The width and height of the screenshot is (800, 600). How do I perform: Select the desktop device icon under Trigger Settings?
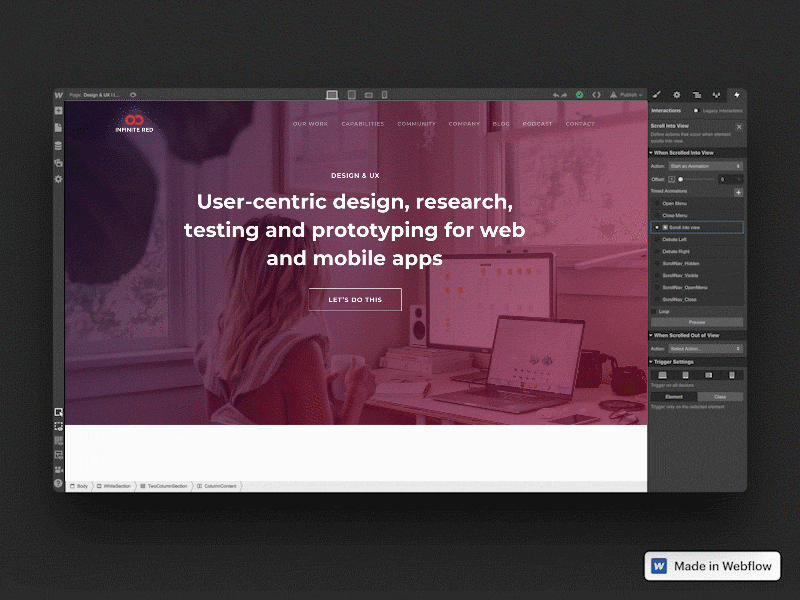(662, 374)
